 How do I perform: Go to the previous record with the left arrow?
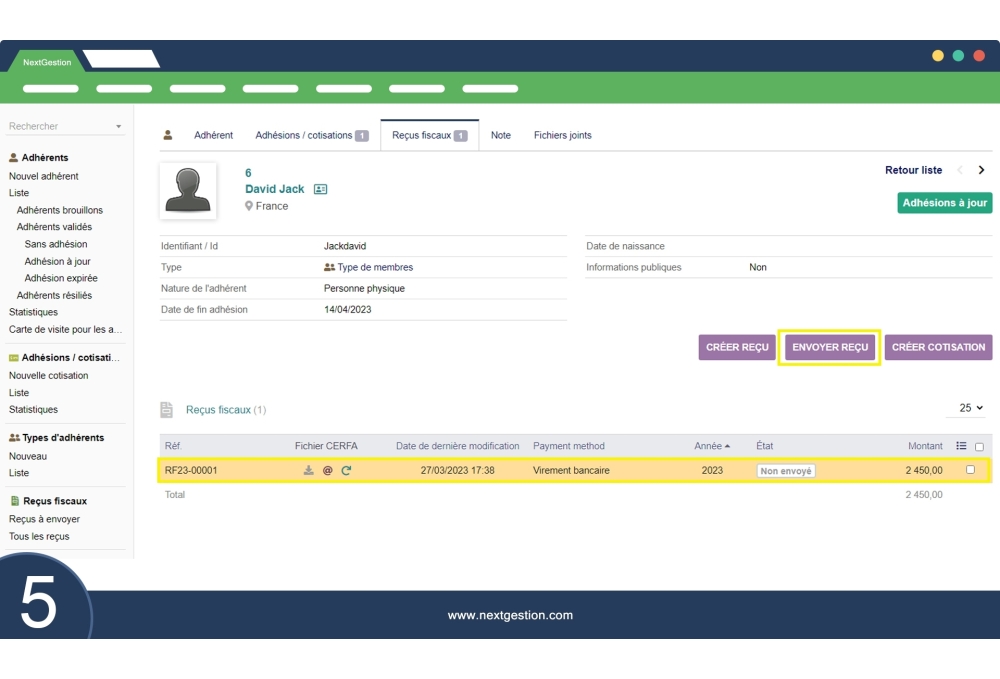pyautogui.click(x=961, y=170)
